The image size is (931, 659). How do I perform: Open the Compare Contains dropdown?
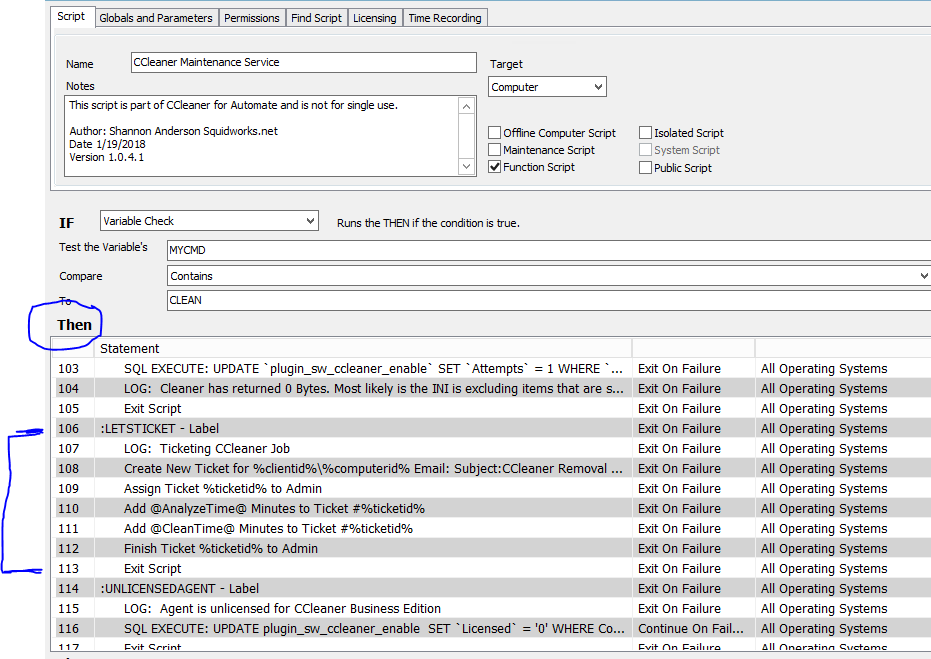coord(549,275)
